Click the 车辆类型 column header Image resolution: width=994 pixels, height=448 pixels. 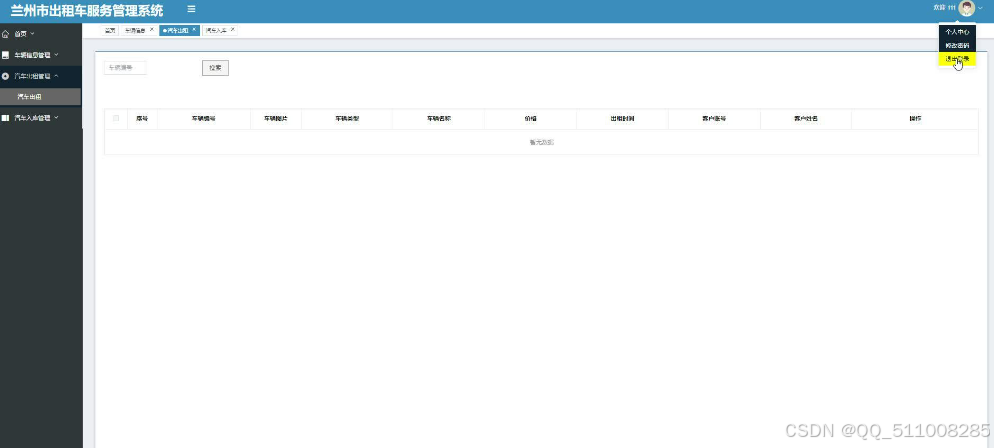pos(347,118)
